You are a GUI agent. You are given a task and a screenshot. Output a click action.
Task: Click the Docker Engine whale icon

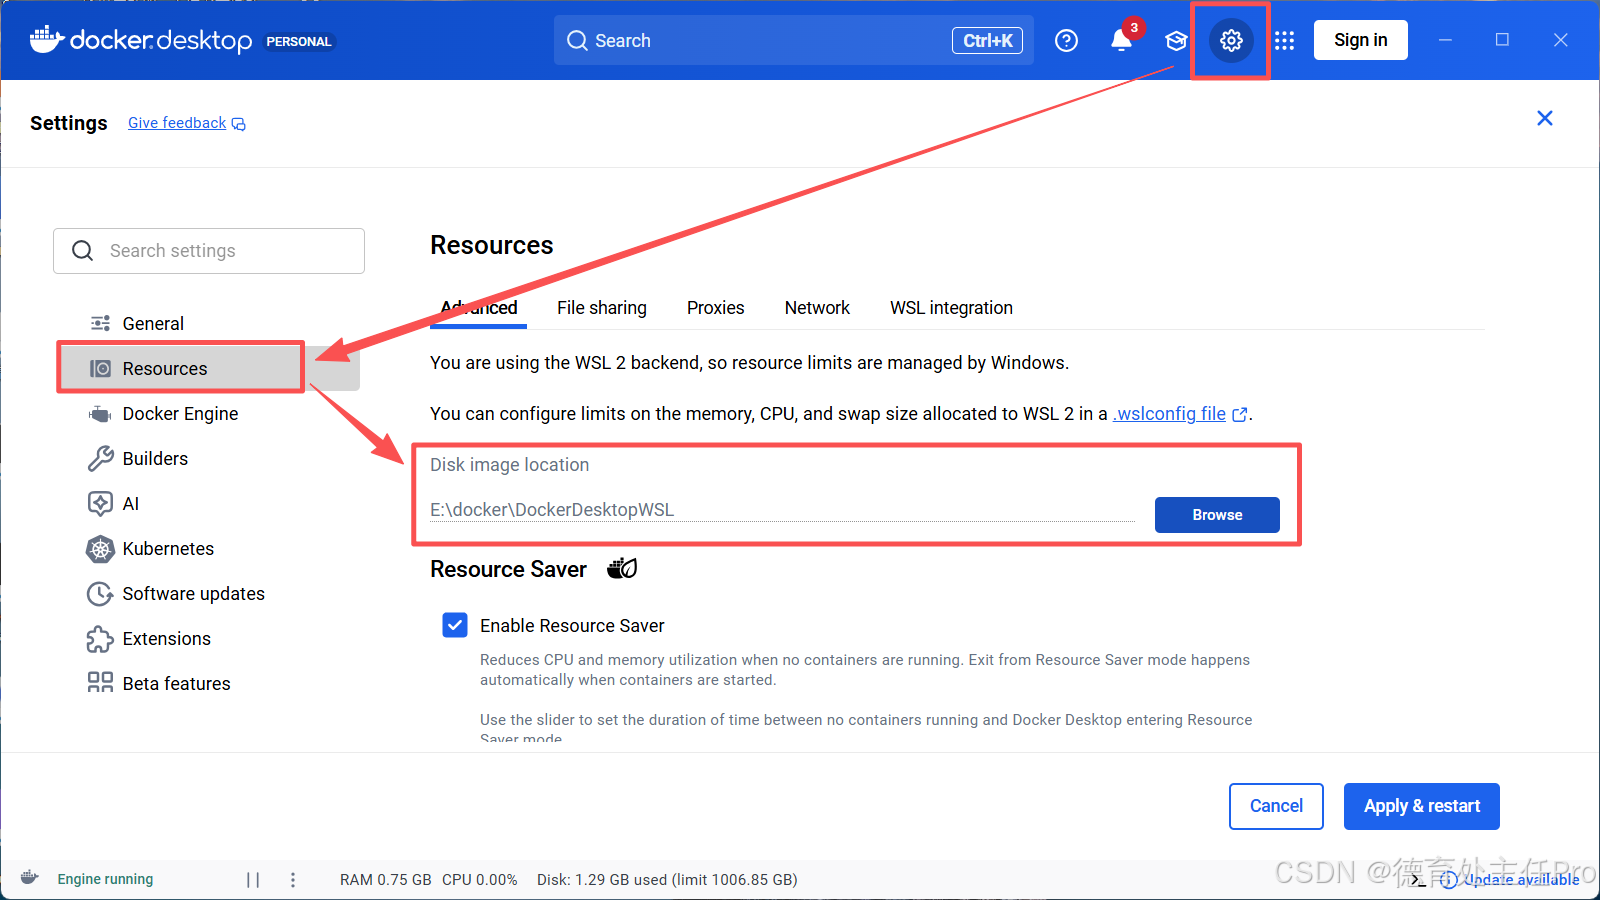tap(100, 413)
